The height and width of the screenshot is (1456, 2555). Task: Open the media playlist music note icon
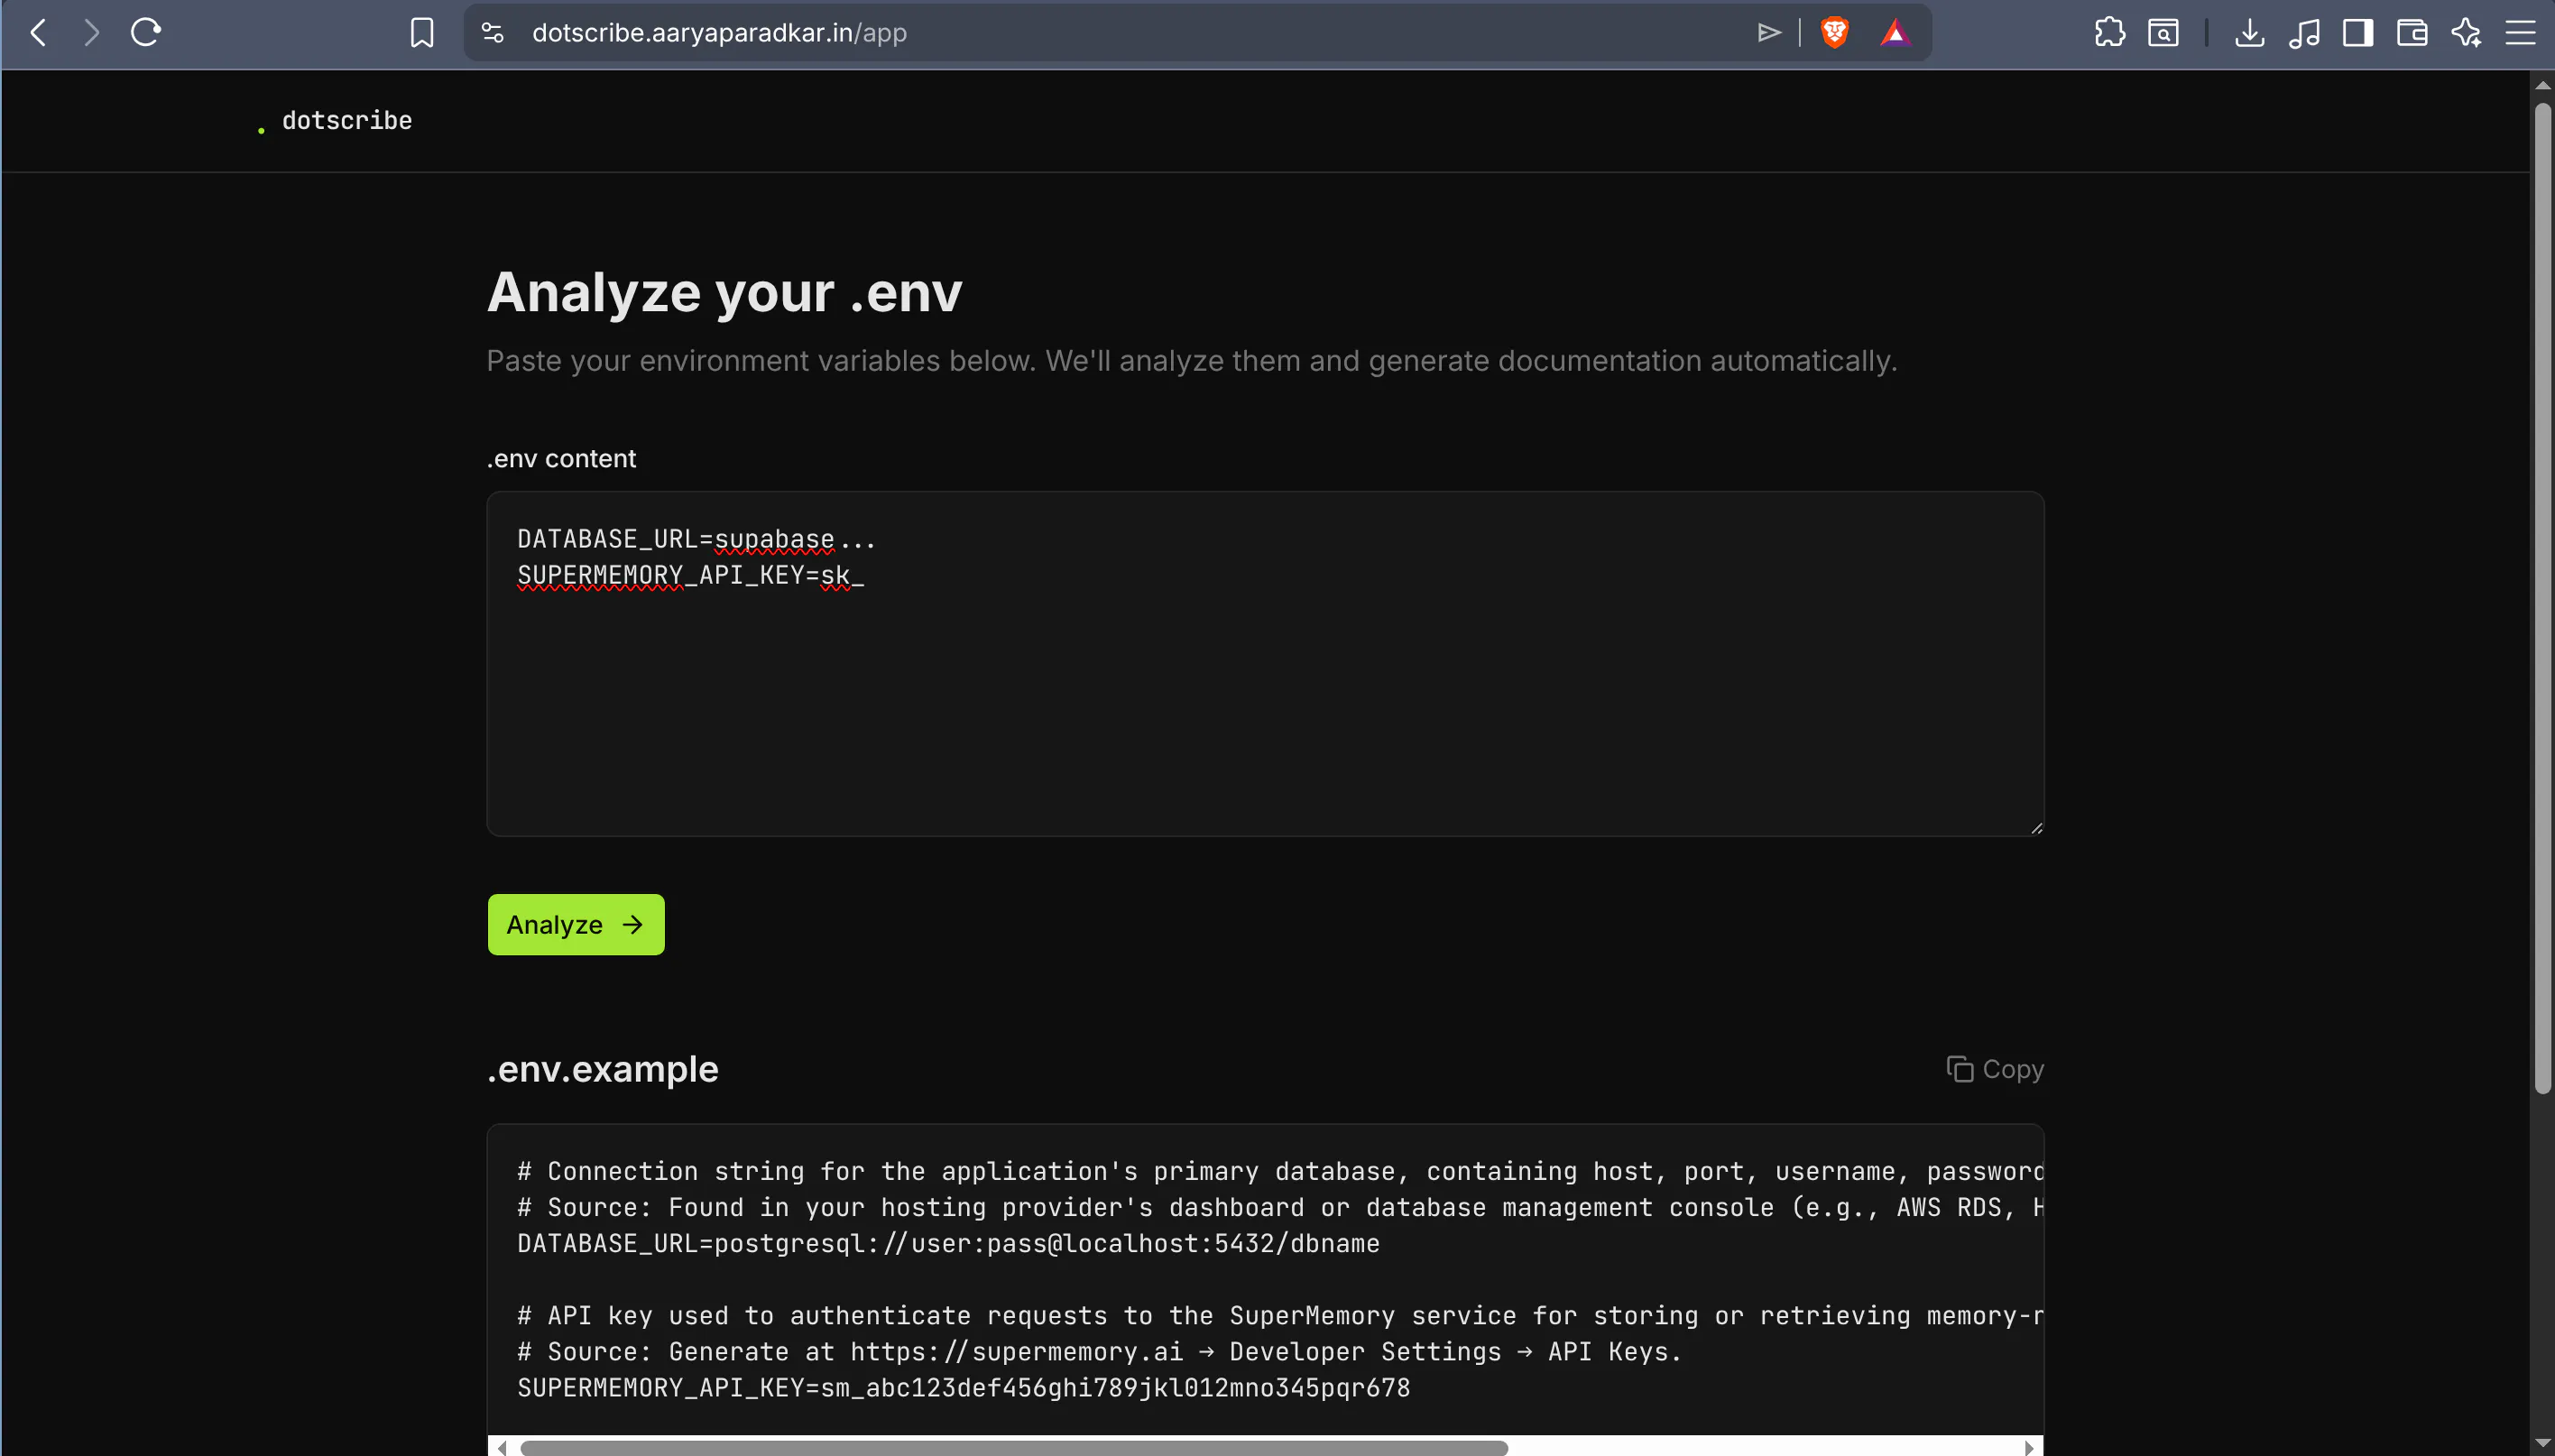pos(2304,33)
